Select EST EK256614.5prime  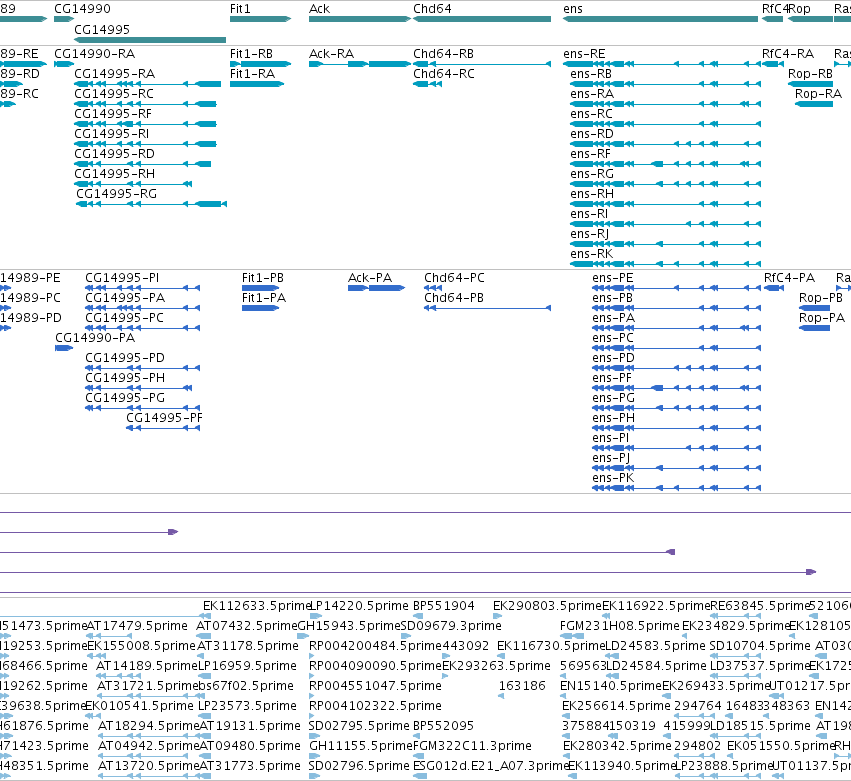[617, 706]
